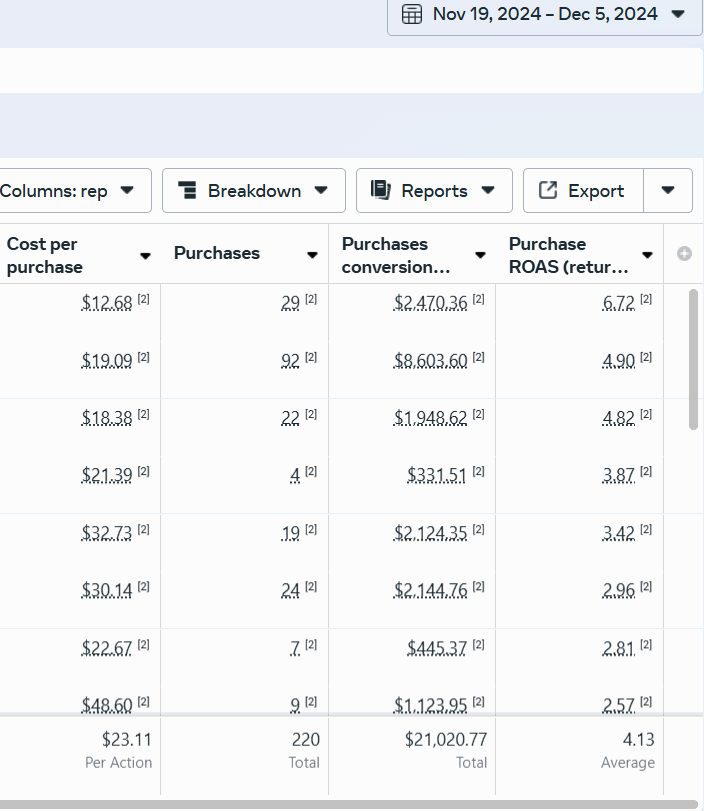
Task: Click the 6.72 ROAS value
Action: (x=619, y=303)
